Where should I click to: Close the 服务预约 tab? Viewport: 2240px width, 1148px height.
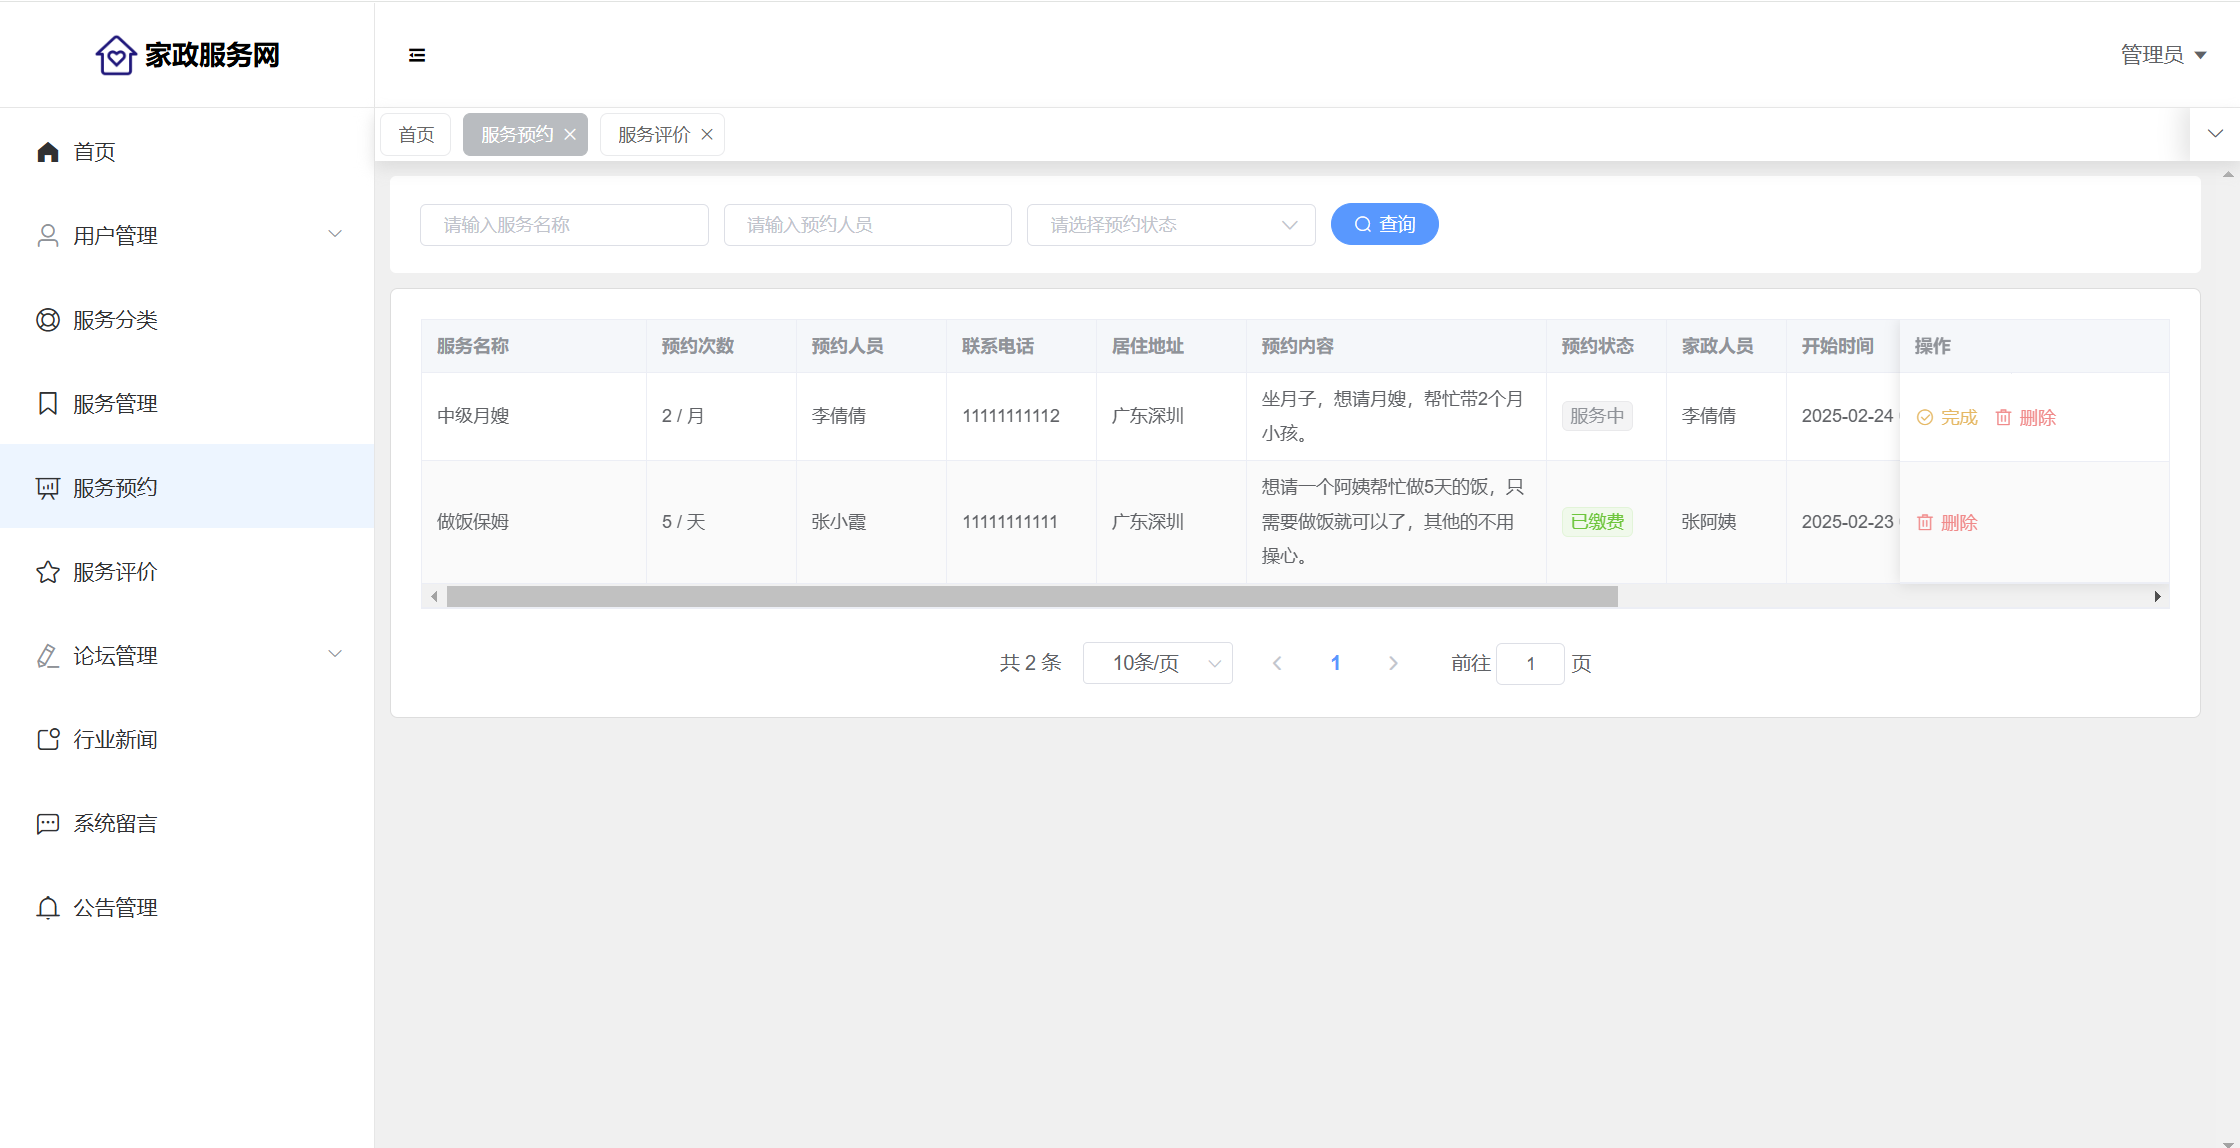click(570, 135)
